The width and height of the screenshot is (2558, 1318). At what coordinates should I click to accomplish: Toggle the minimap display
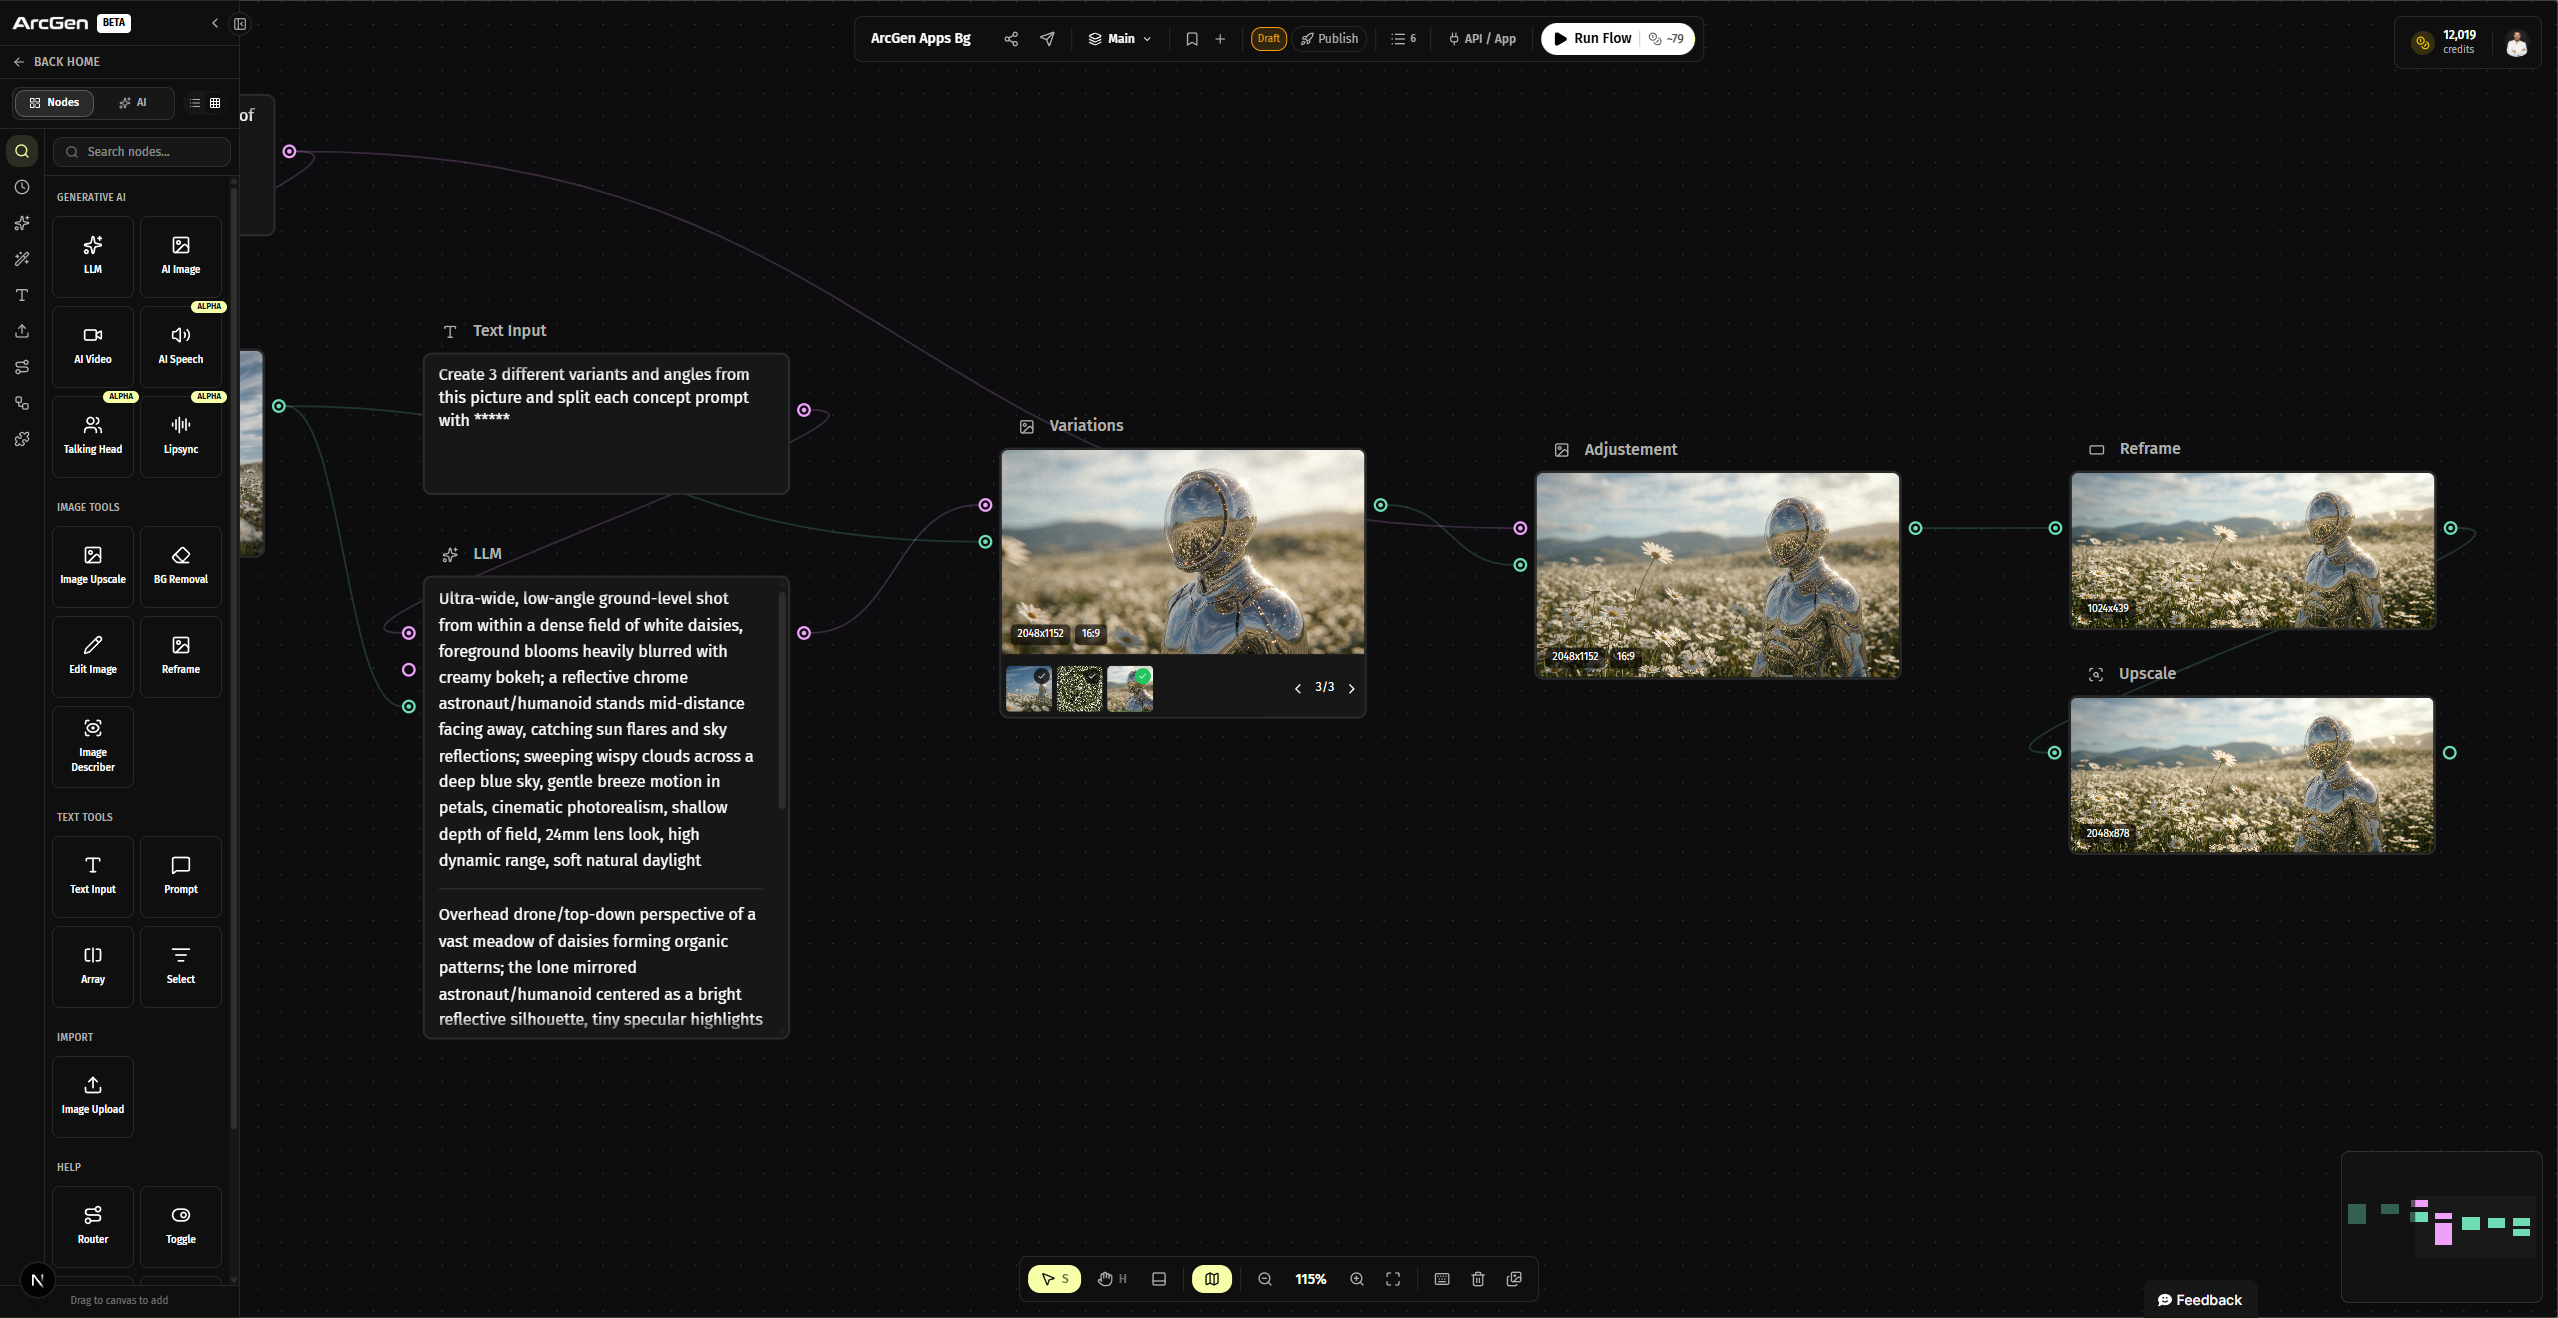(x=1210, y=1278)
